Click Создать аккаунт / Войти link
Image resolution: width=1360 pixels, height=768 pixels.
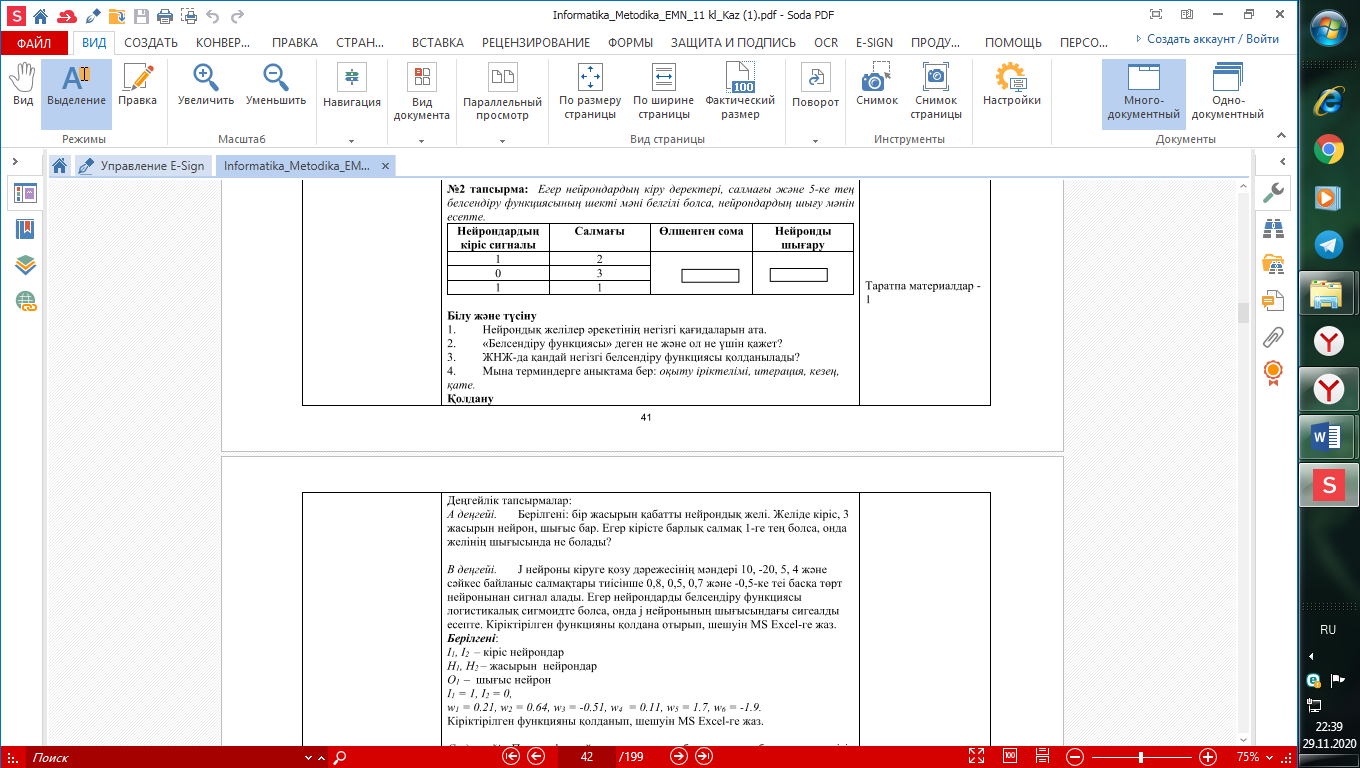1206,39
